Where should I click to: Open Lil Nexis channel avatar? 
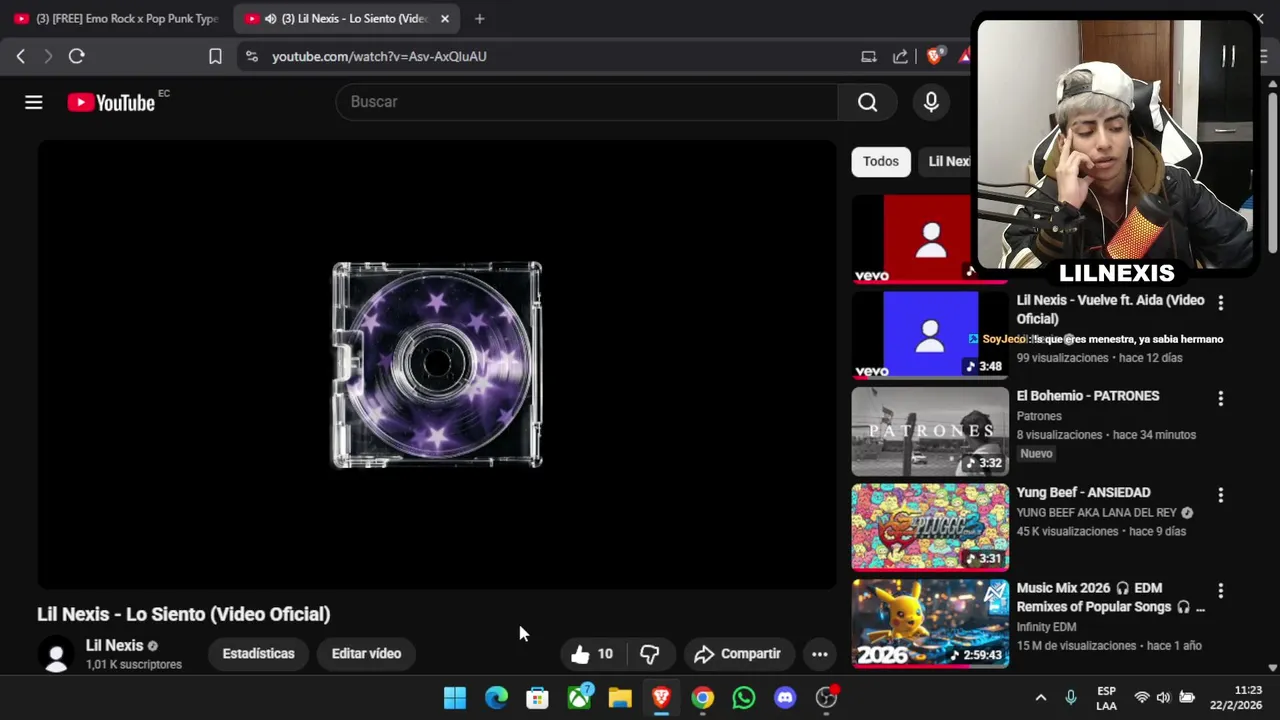point(56,654)
